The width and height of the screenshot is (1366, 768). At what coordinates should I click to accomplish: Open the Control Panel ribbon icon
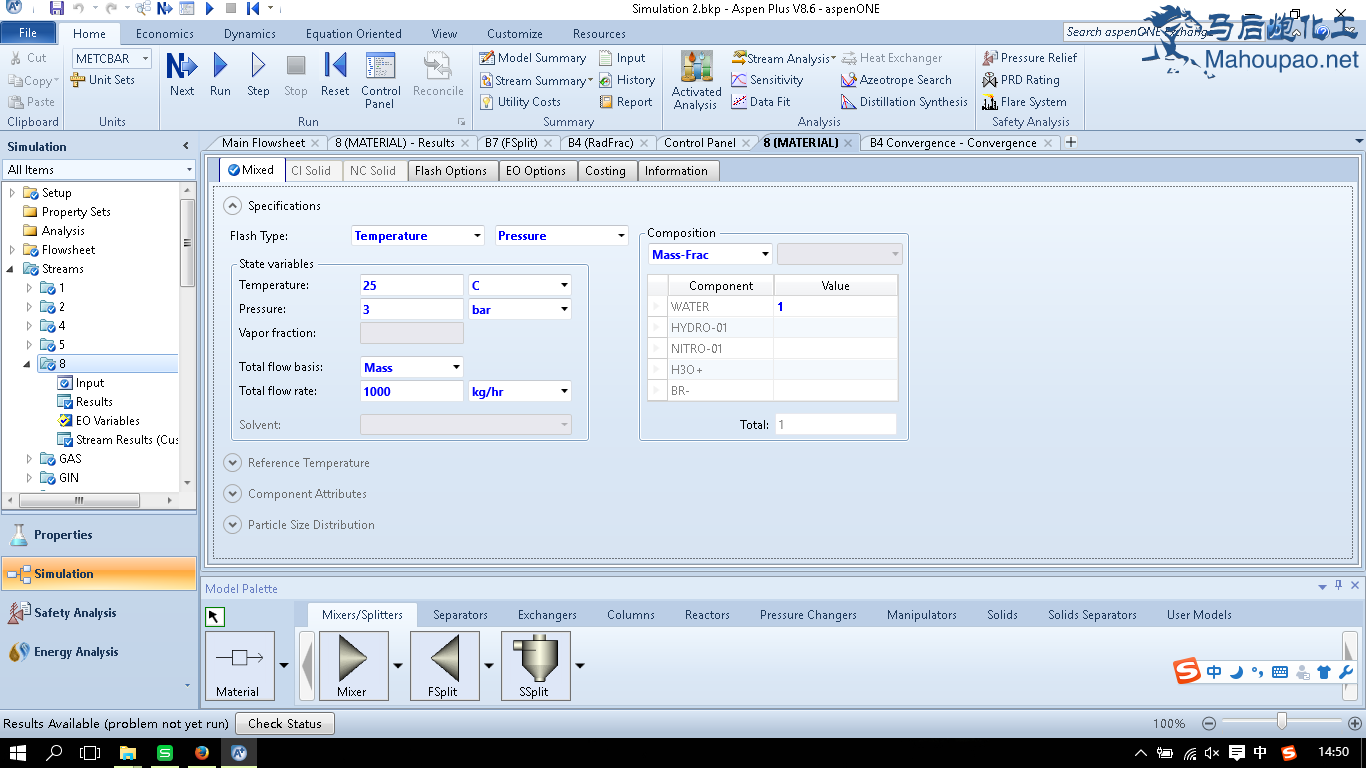pyautogui.click(x=381, y=80)
